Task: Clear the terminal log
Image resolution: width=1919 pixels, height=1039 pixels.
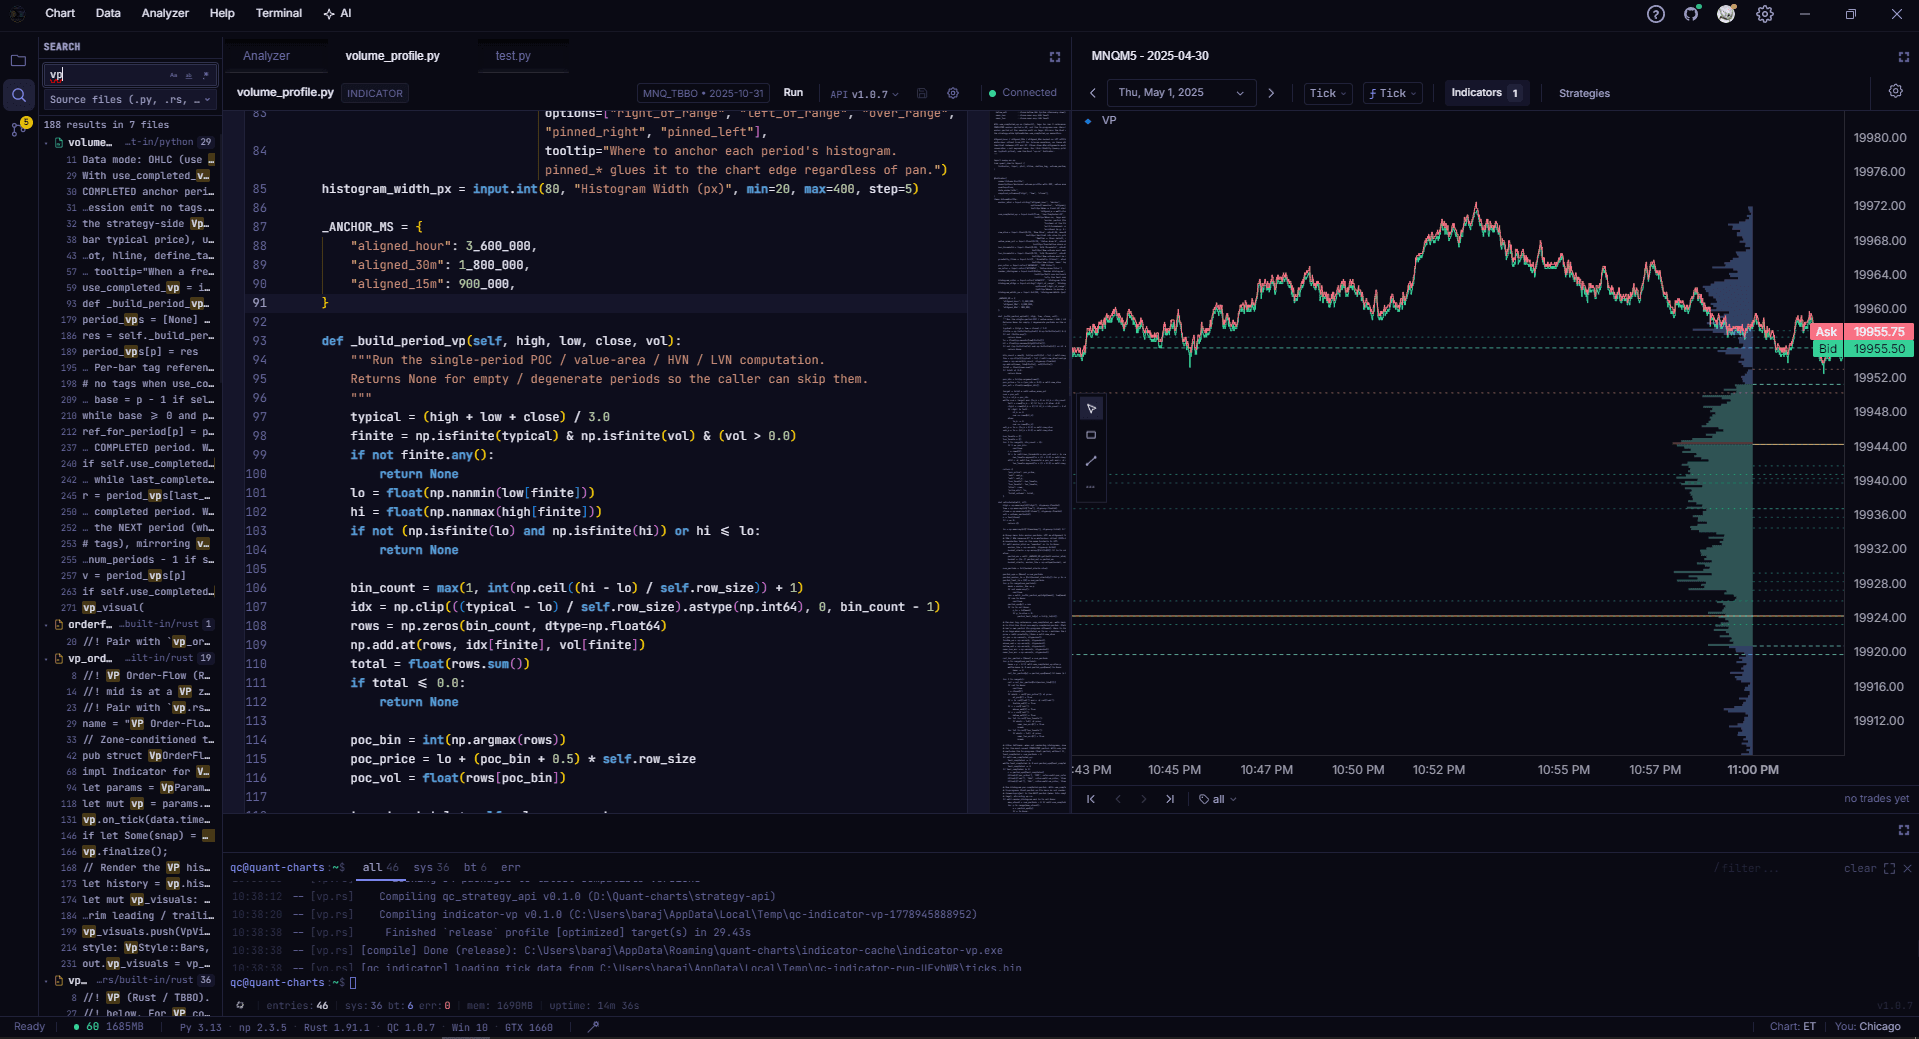Action: (1860, 868)
